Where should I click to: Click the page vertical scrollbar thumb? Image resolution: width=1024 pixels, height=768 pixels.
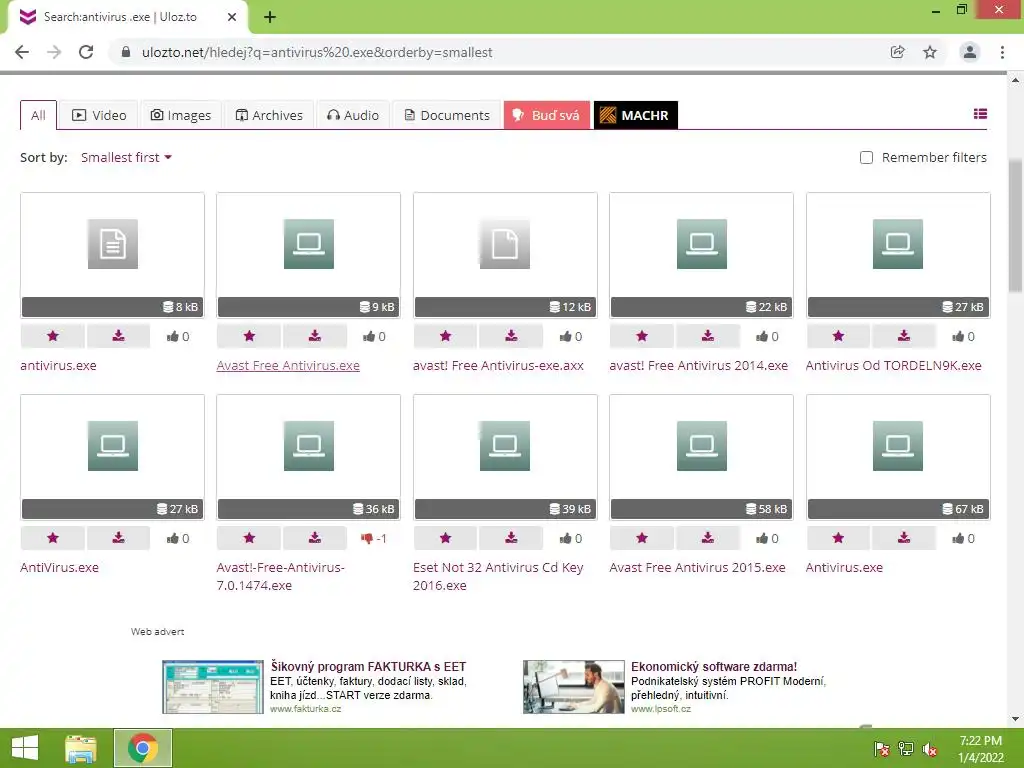1015,225
